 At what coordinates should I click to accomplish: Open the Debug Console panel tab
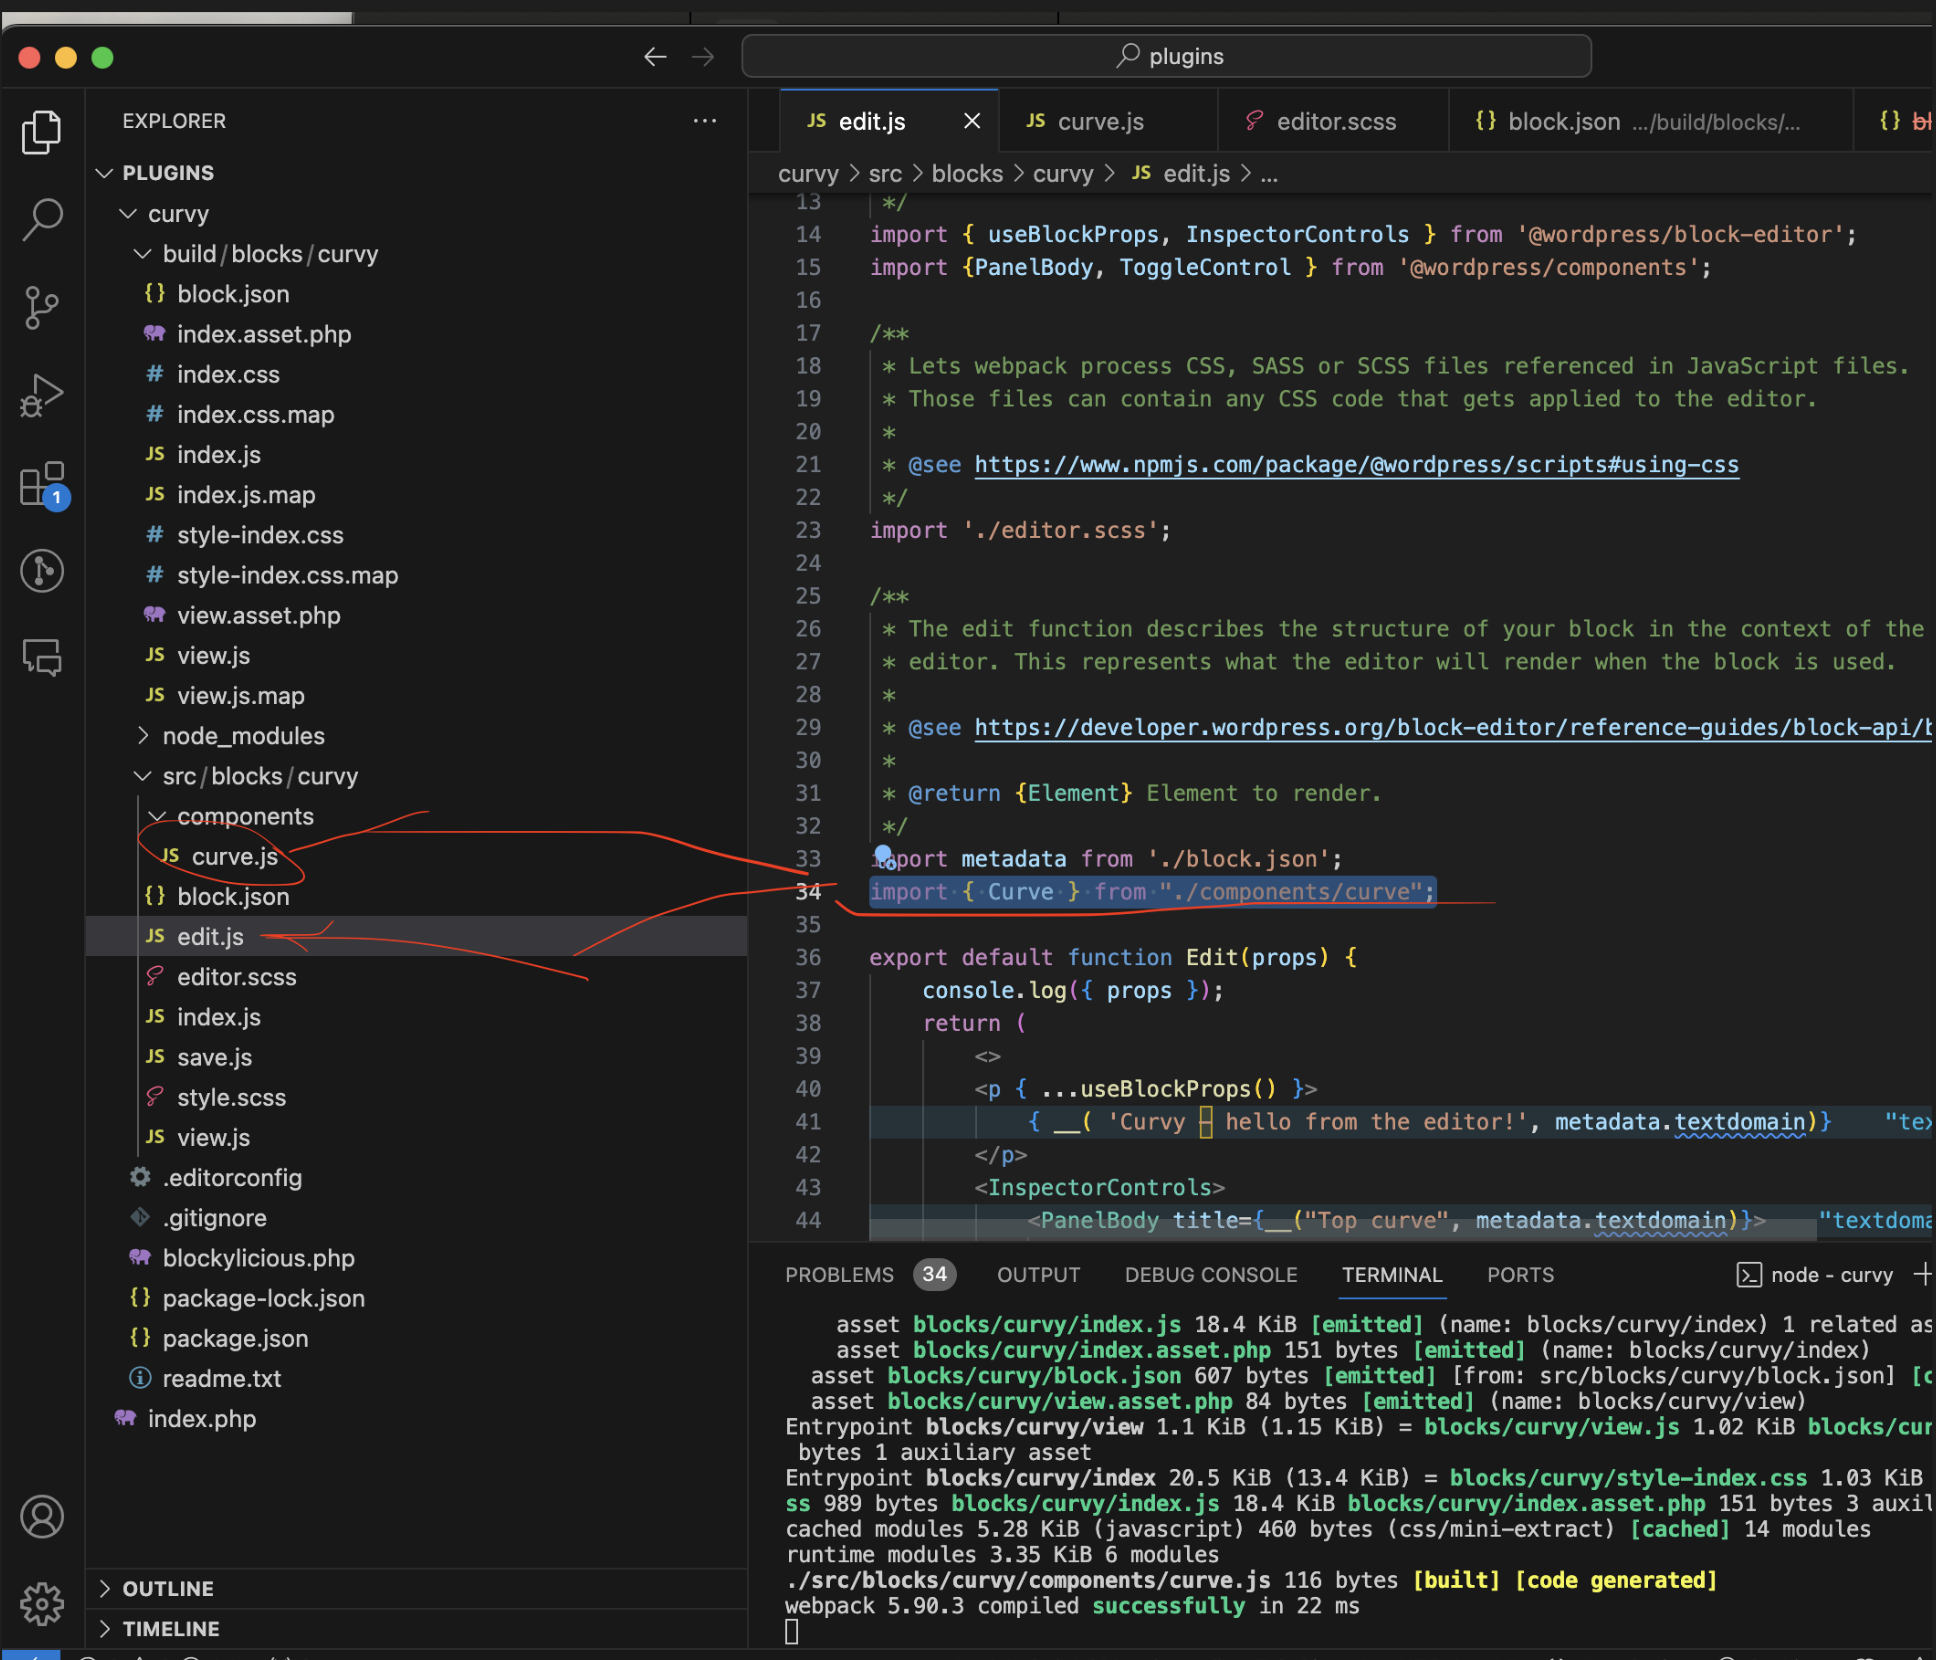coord(1211,1275)
